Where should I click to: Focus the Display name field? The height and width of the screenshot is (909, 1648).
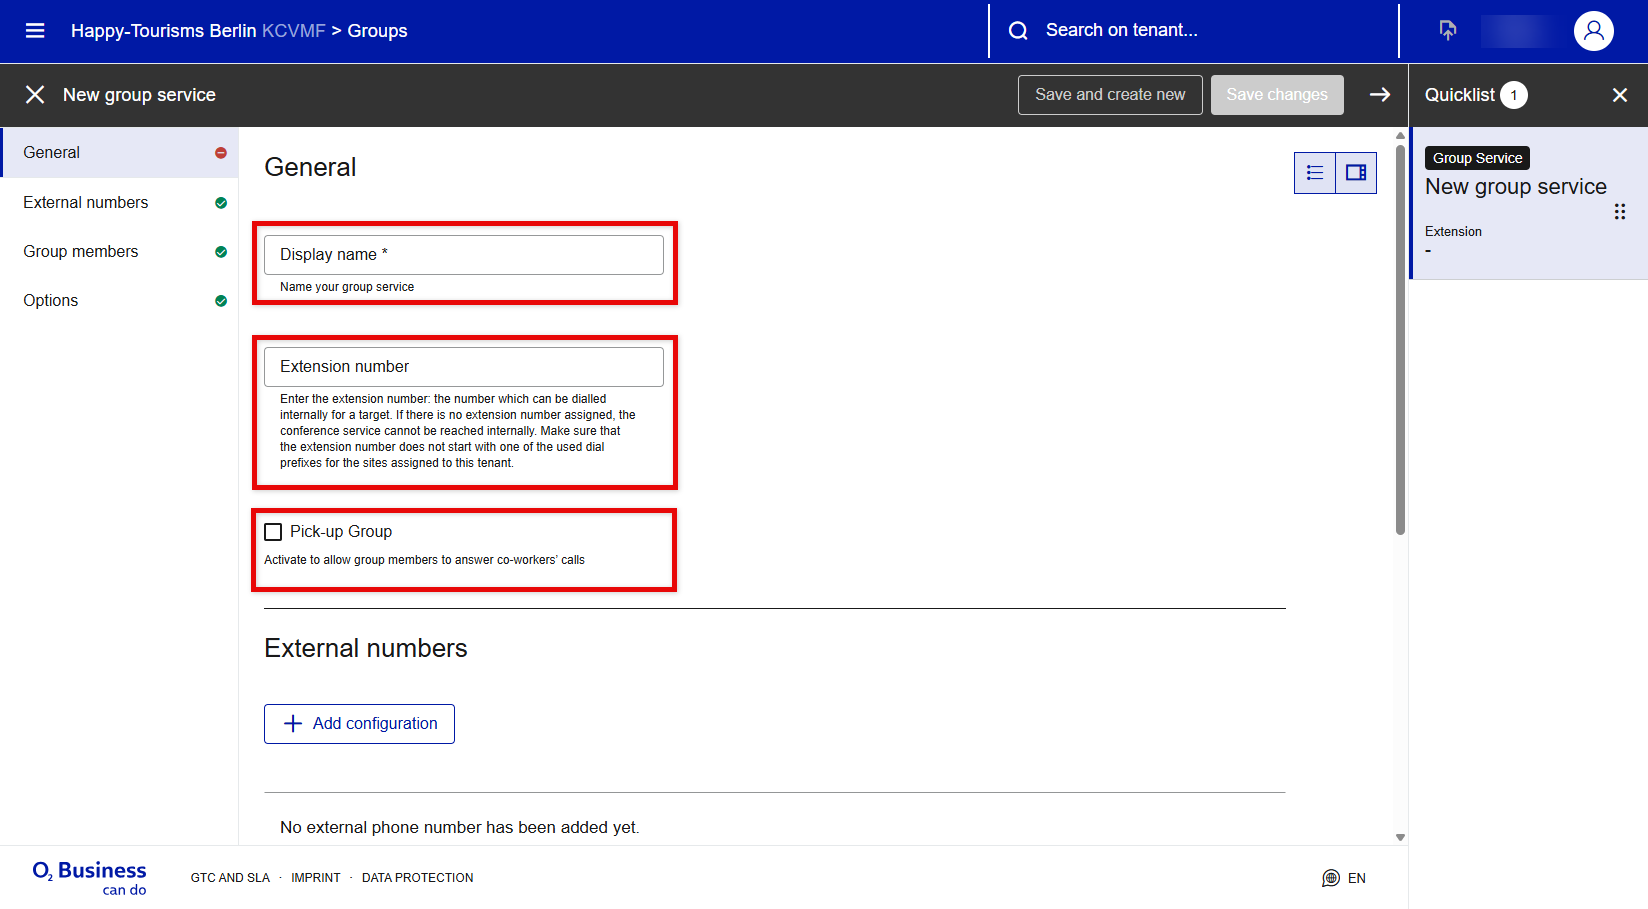point(463,255)
